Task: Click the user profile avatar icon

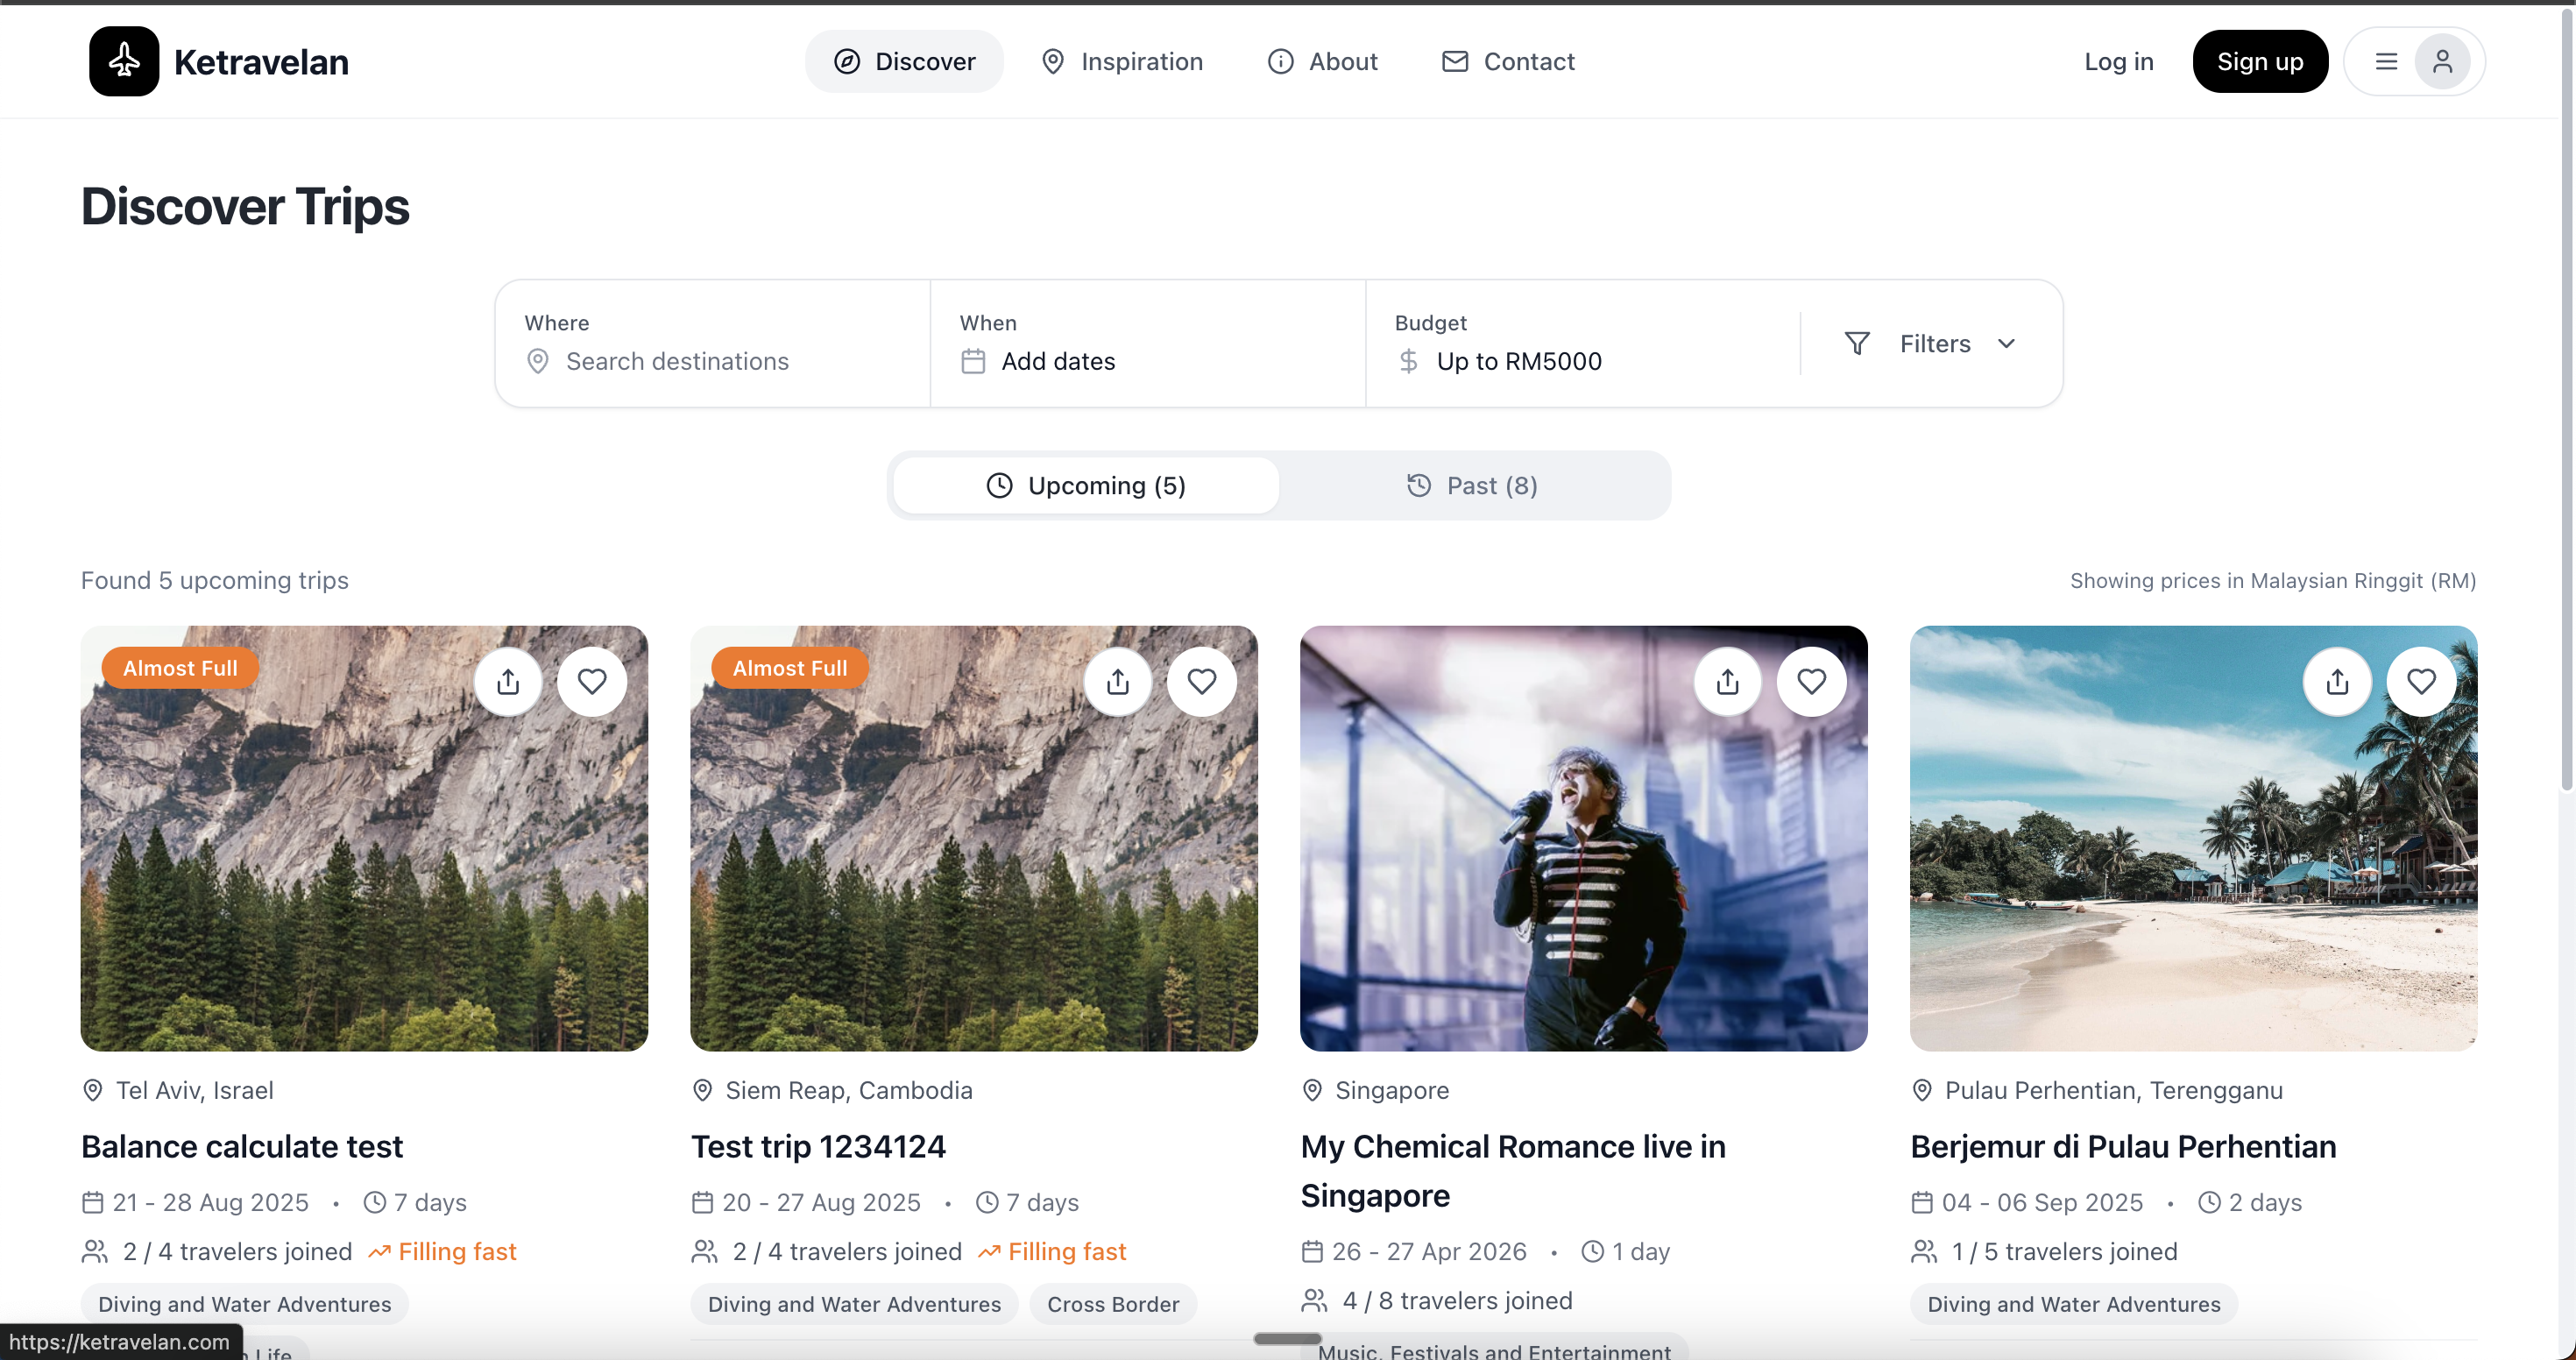Action: pyautogui.click(x=2442, y=62)
